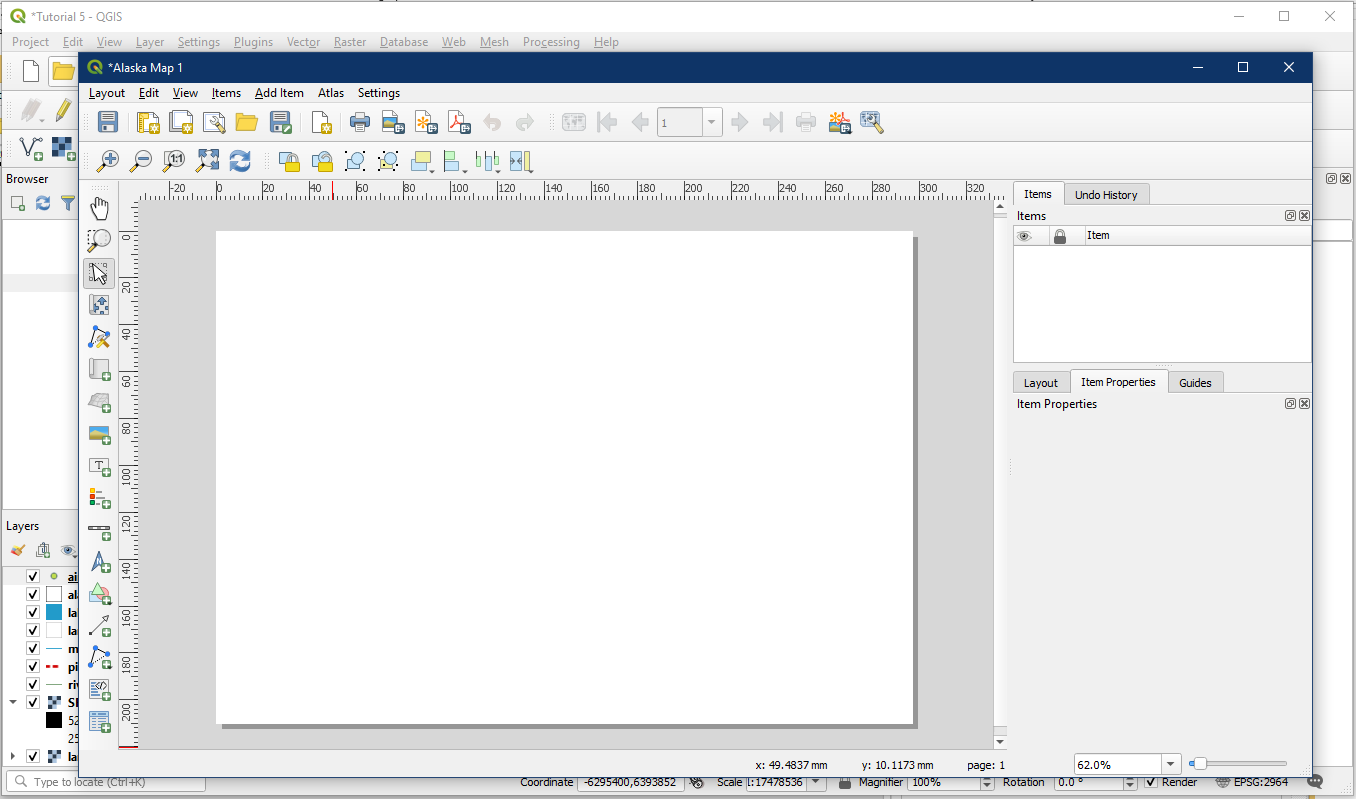
Task: Select the Add North Arrow tool
Action: pos(99,562)
